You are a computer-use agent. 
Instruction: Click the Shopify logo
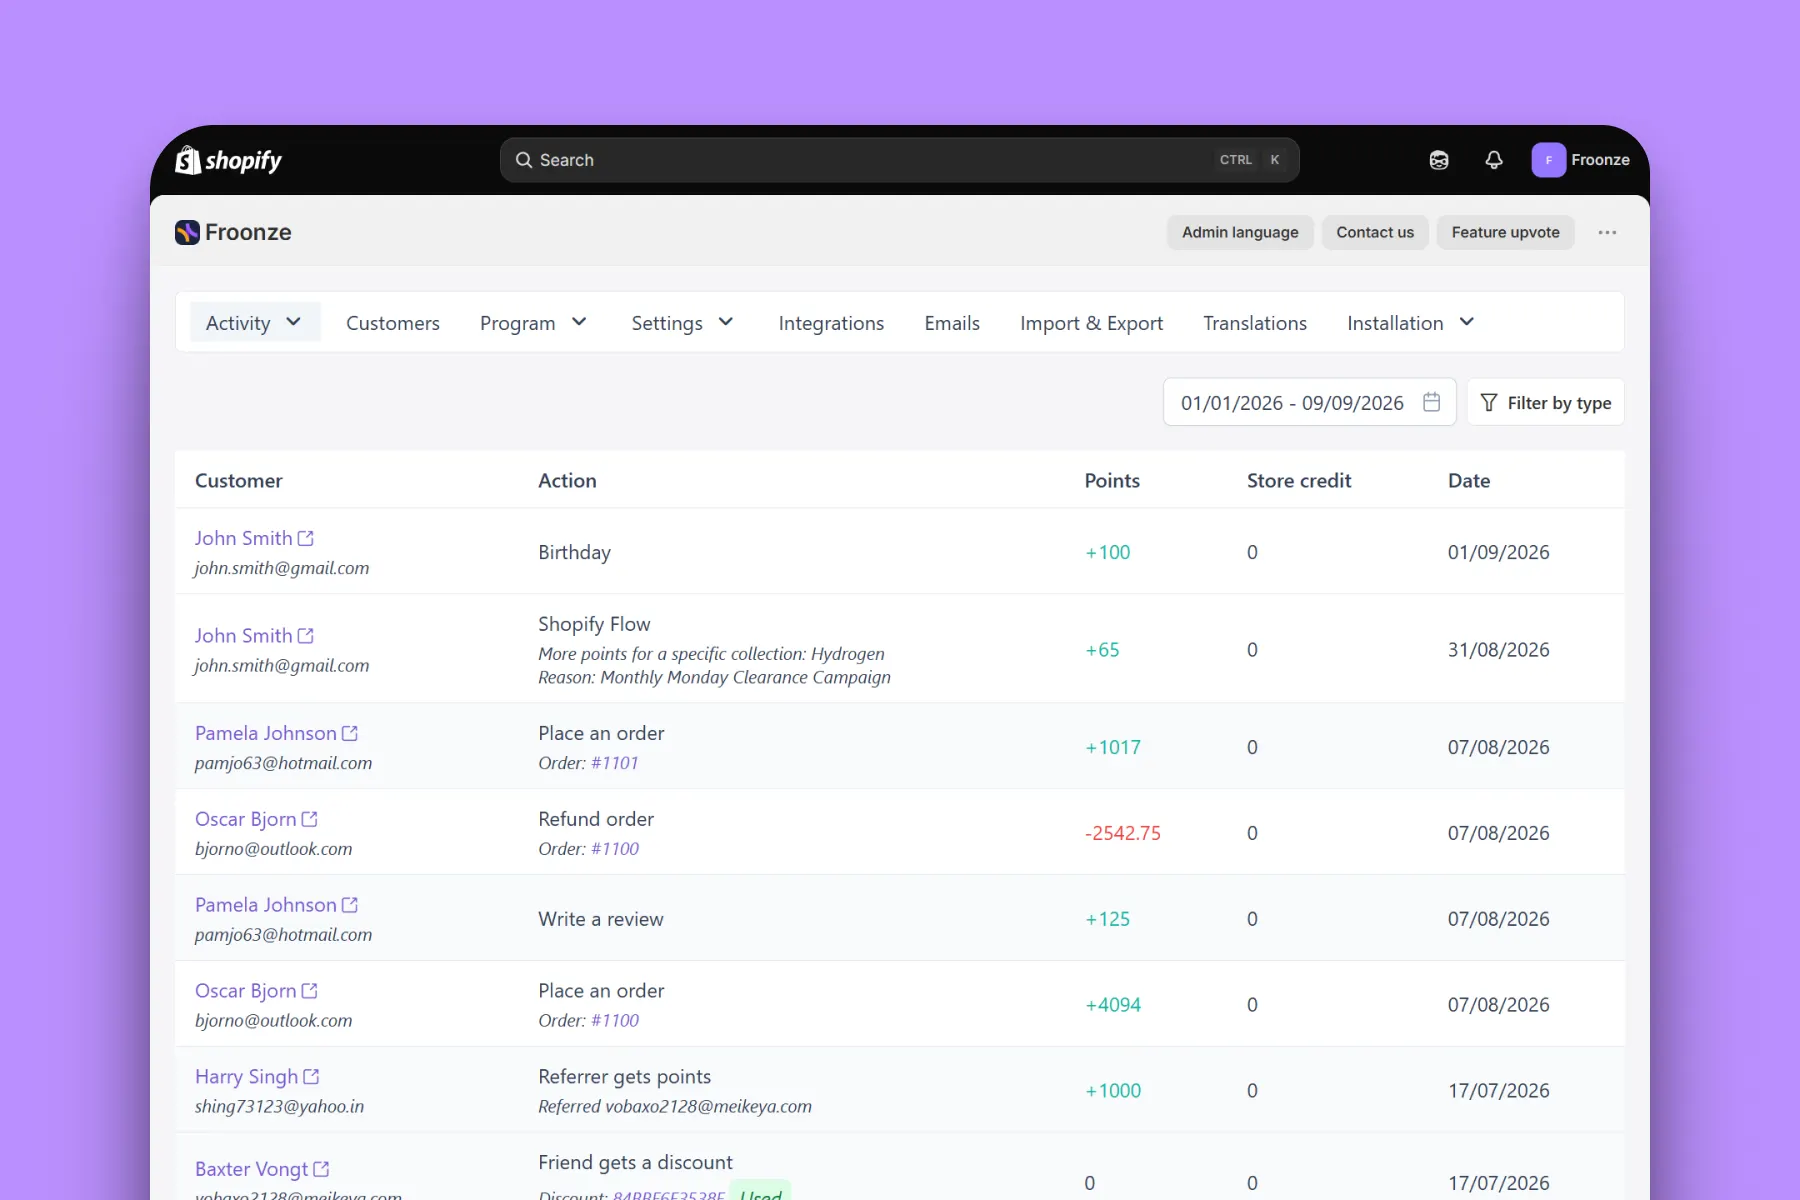pyautogui.click(x=228, y=160)
